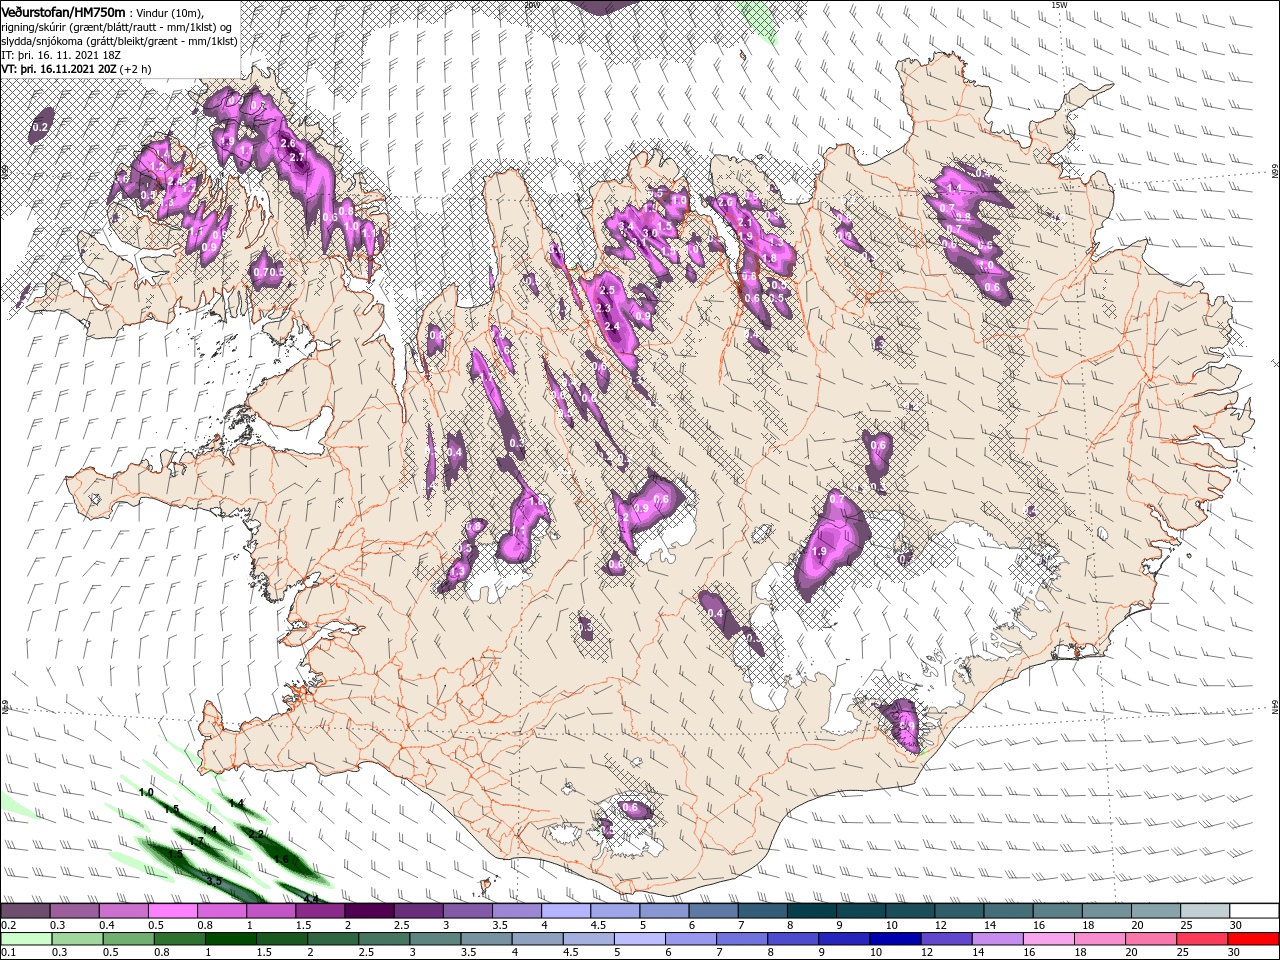This screenshot has width=1280, height=960.
Task: Click the 2.2 rain value in the green band
Action: (255, 833)
